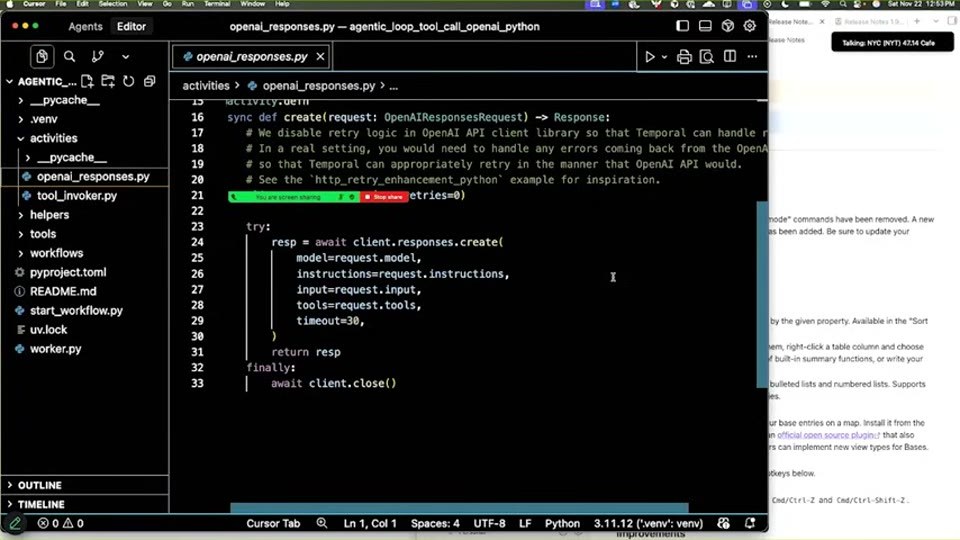960x540 pixels.
Task: Expand the OUTLINE section
Action: (x=39, y=485)
